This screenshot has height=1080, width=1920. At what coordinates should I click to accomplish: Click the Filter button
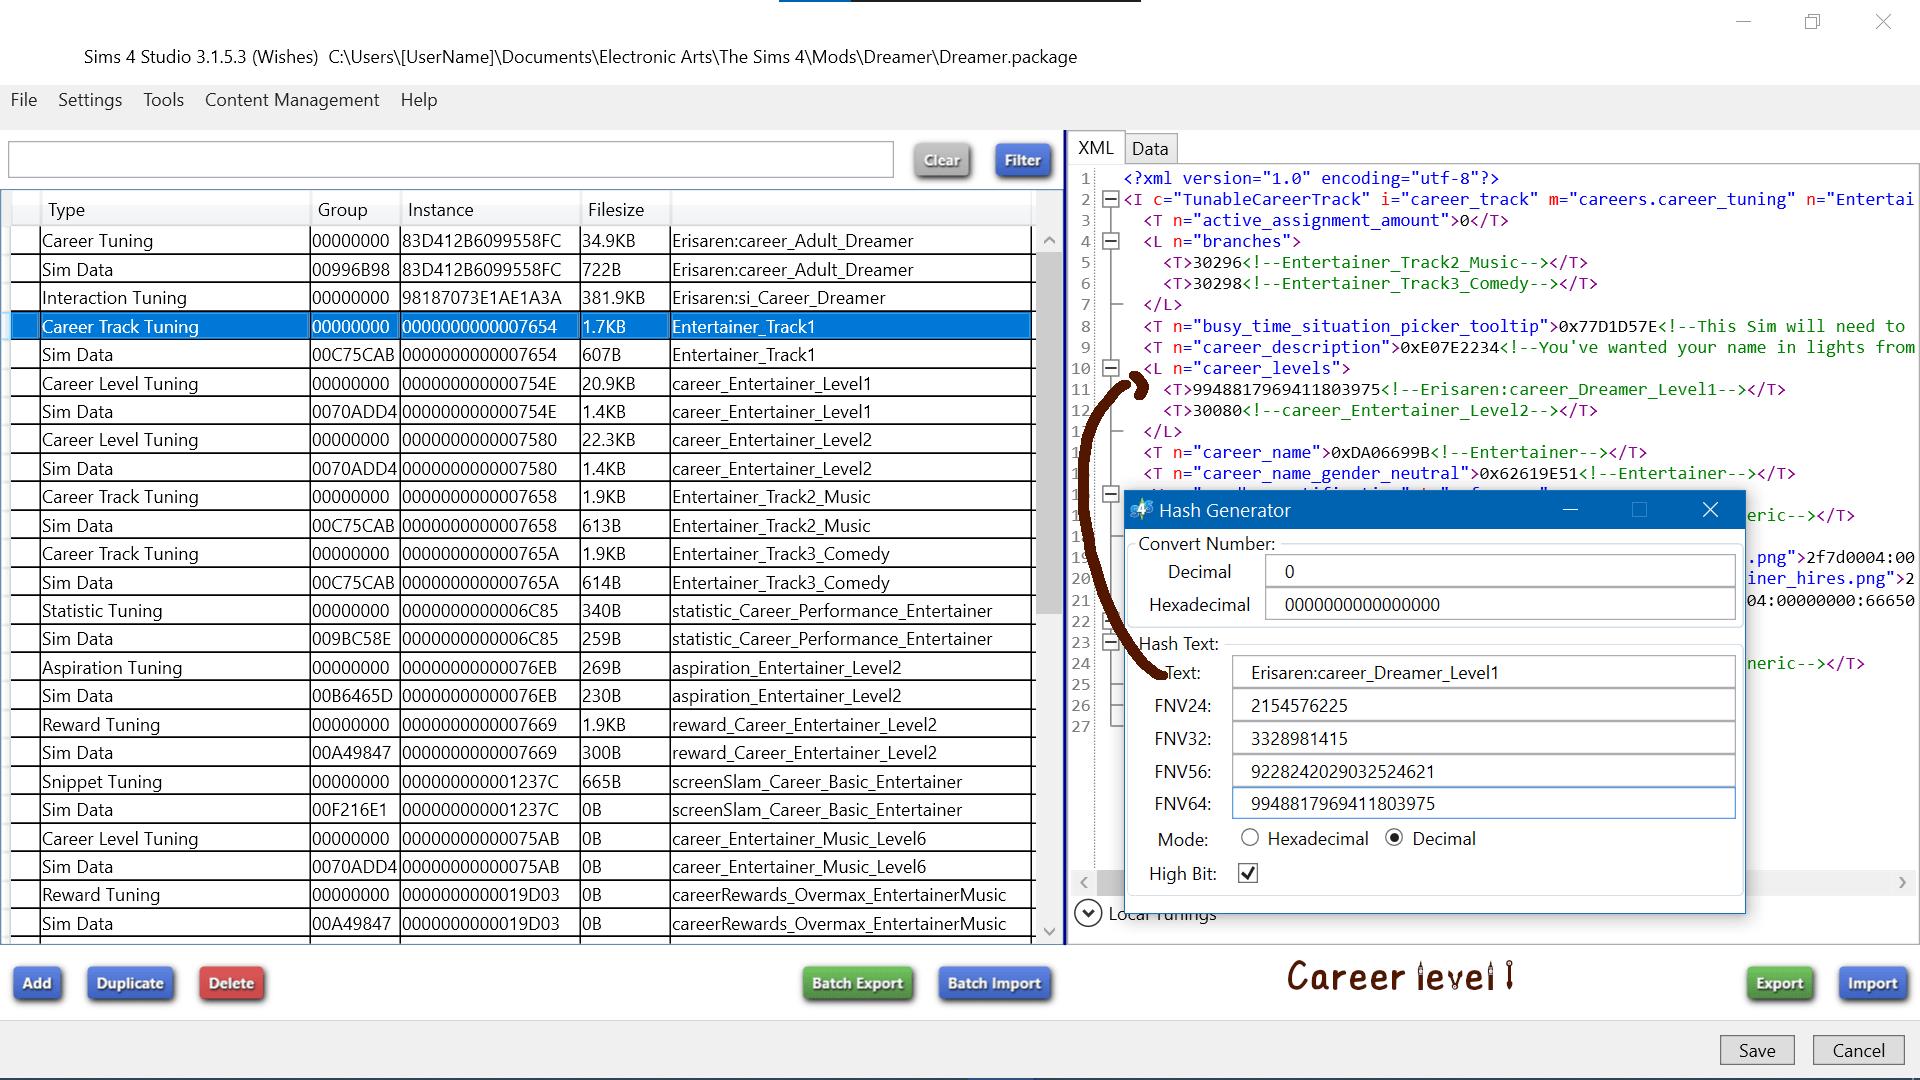coord(1023,160)
